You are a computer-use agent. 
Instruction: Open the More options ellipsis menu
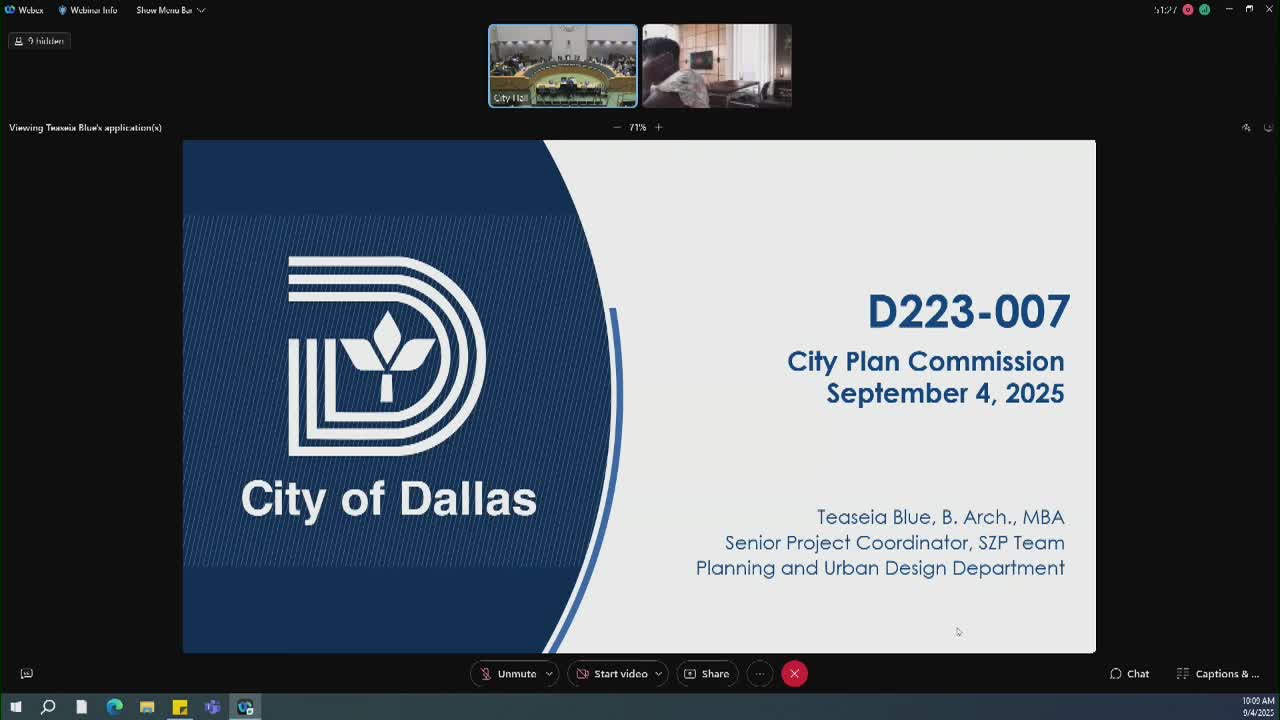coord(759,673)
